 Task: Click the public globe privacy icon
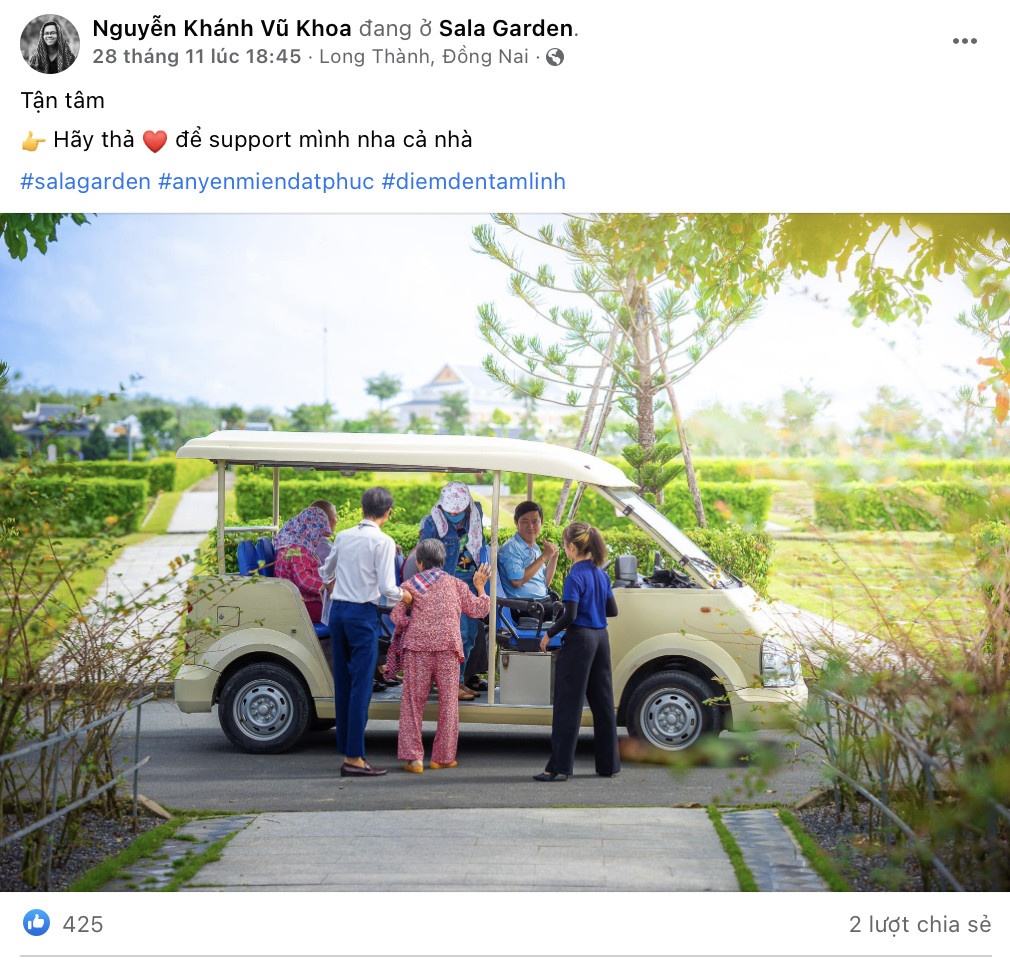pyautogui.click(x=555, y=57)
